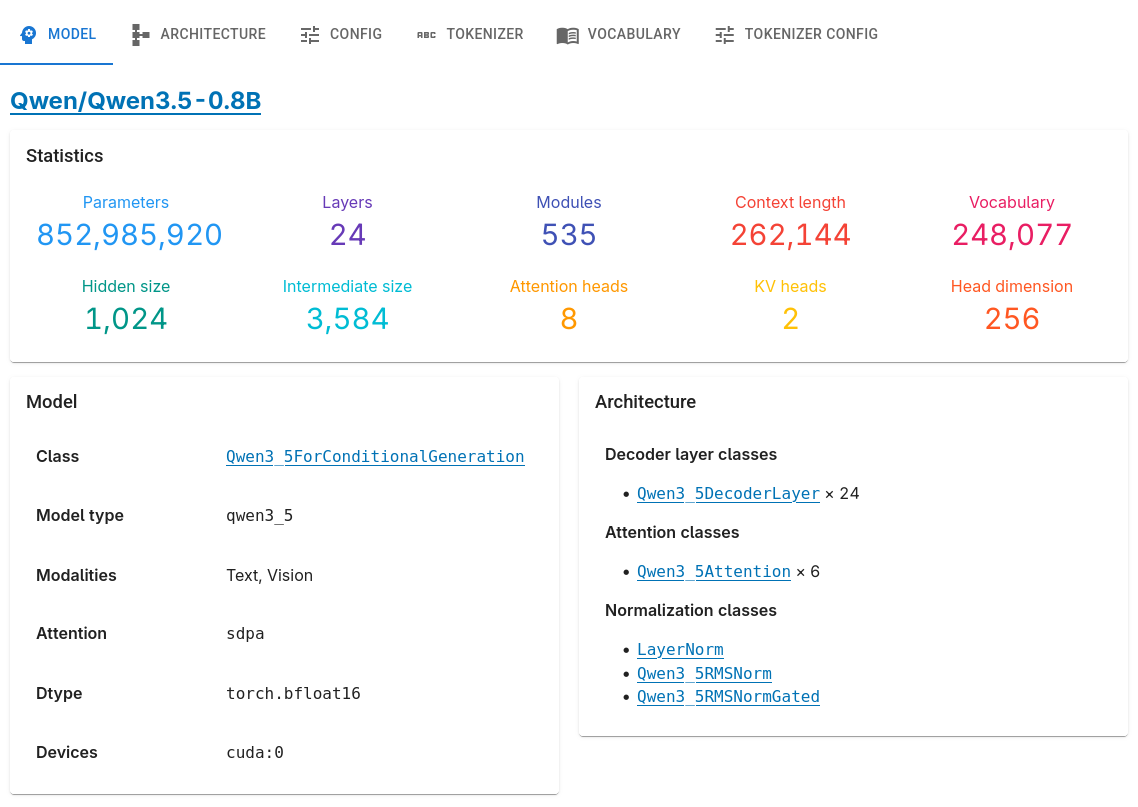The image size is (1138, 807).
Task: Click the Tokenizer Config sliders icon
Action: click(724, 34)
